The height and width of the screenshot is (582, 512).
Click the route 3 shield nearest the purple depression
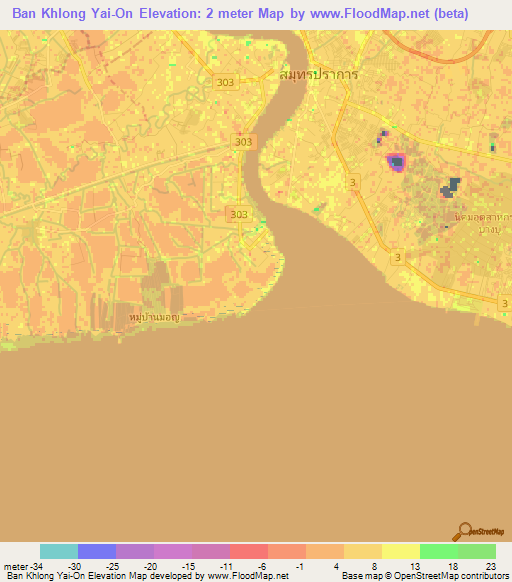tap(353, 182)
